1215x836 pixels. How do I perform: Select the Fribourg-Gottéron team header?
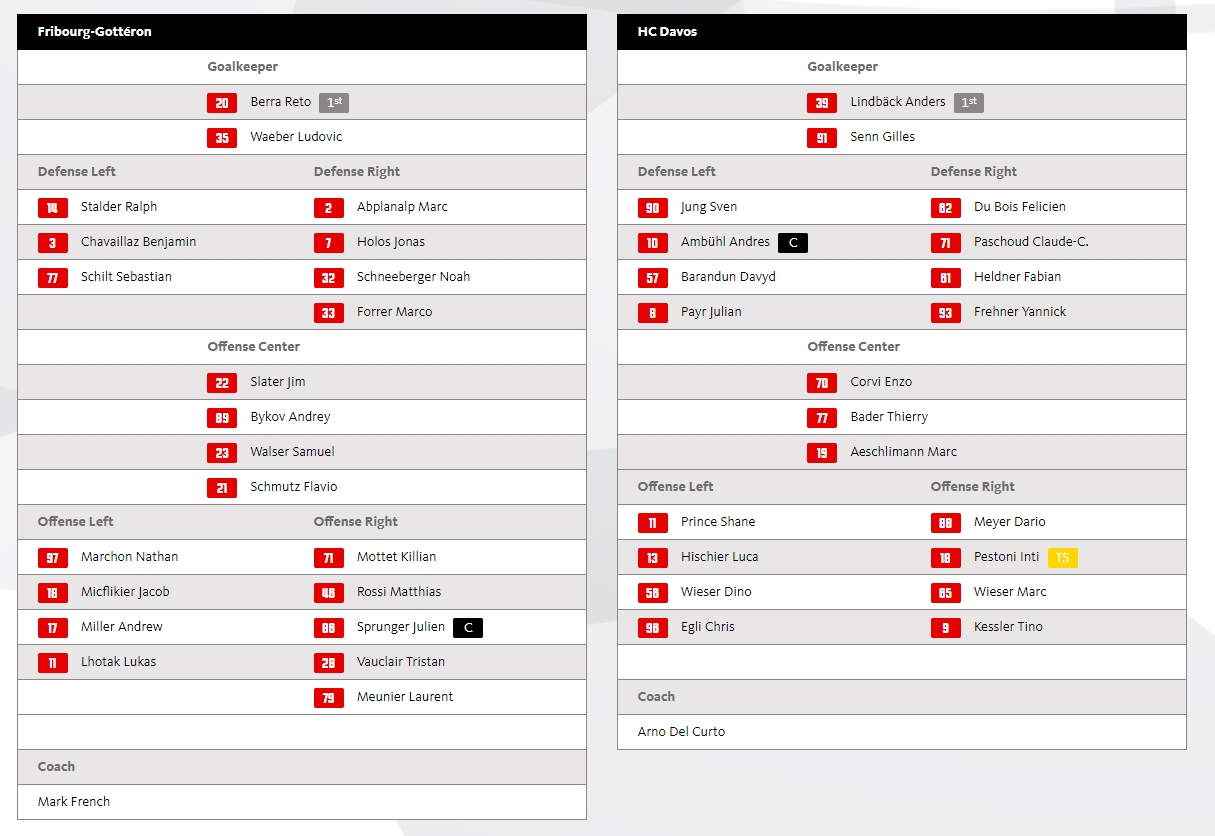click(x=95, y=32)
